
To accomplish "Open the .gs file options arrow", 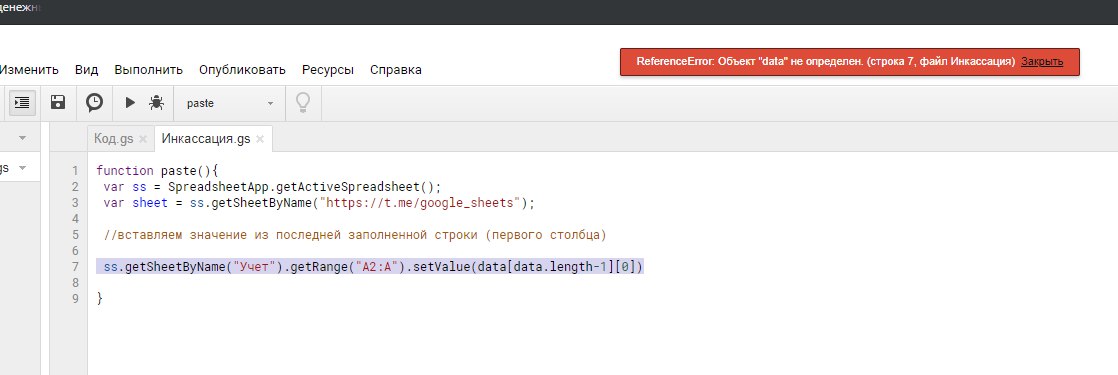I will (22, 168).
